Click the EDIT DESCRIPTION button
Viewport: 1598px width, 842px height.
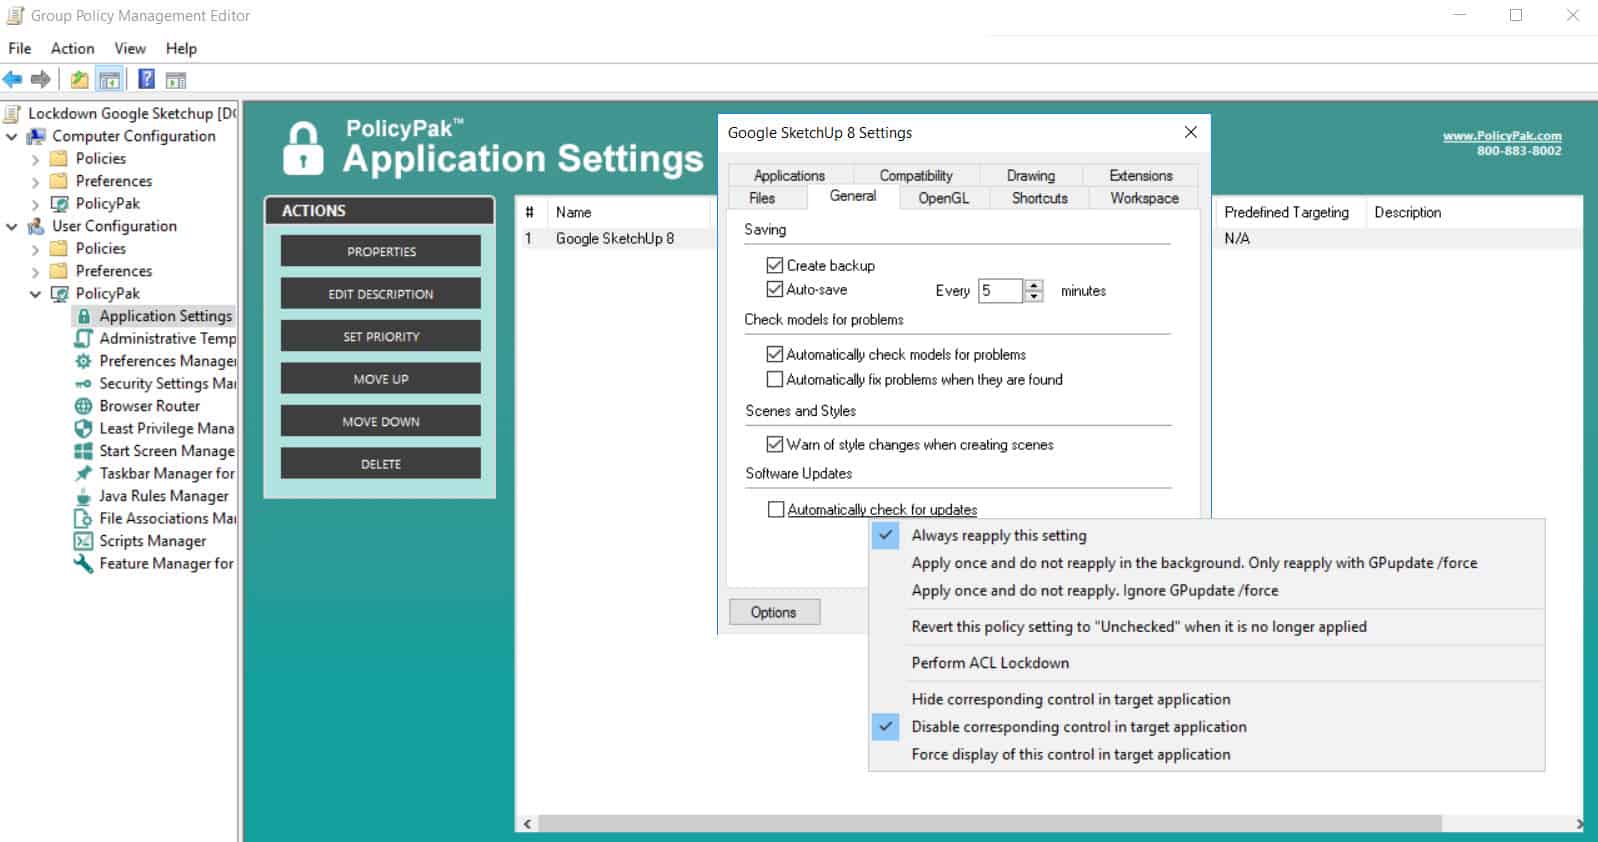pos(380,294)
